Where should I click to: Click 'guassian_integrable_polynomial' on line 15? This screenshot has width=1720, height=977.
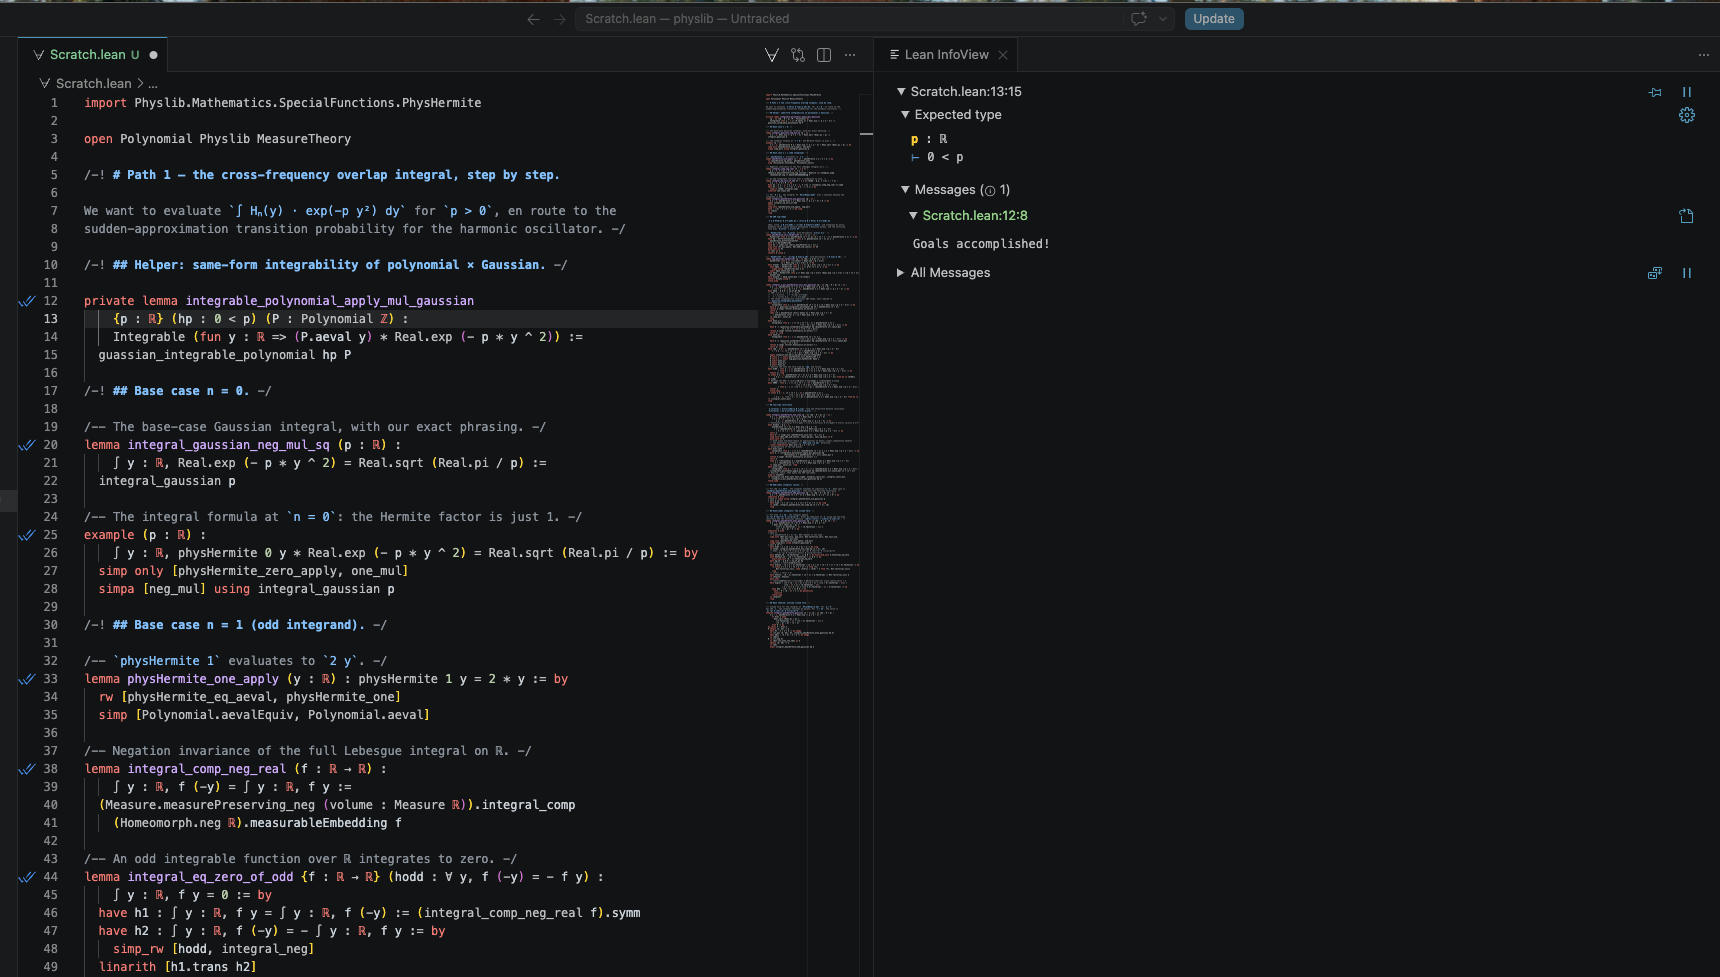(x=207, y=355)
